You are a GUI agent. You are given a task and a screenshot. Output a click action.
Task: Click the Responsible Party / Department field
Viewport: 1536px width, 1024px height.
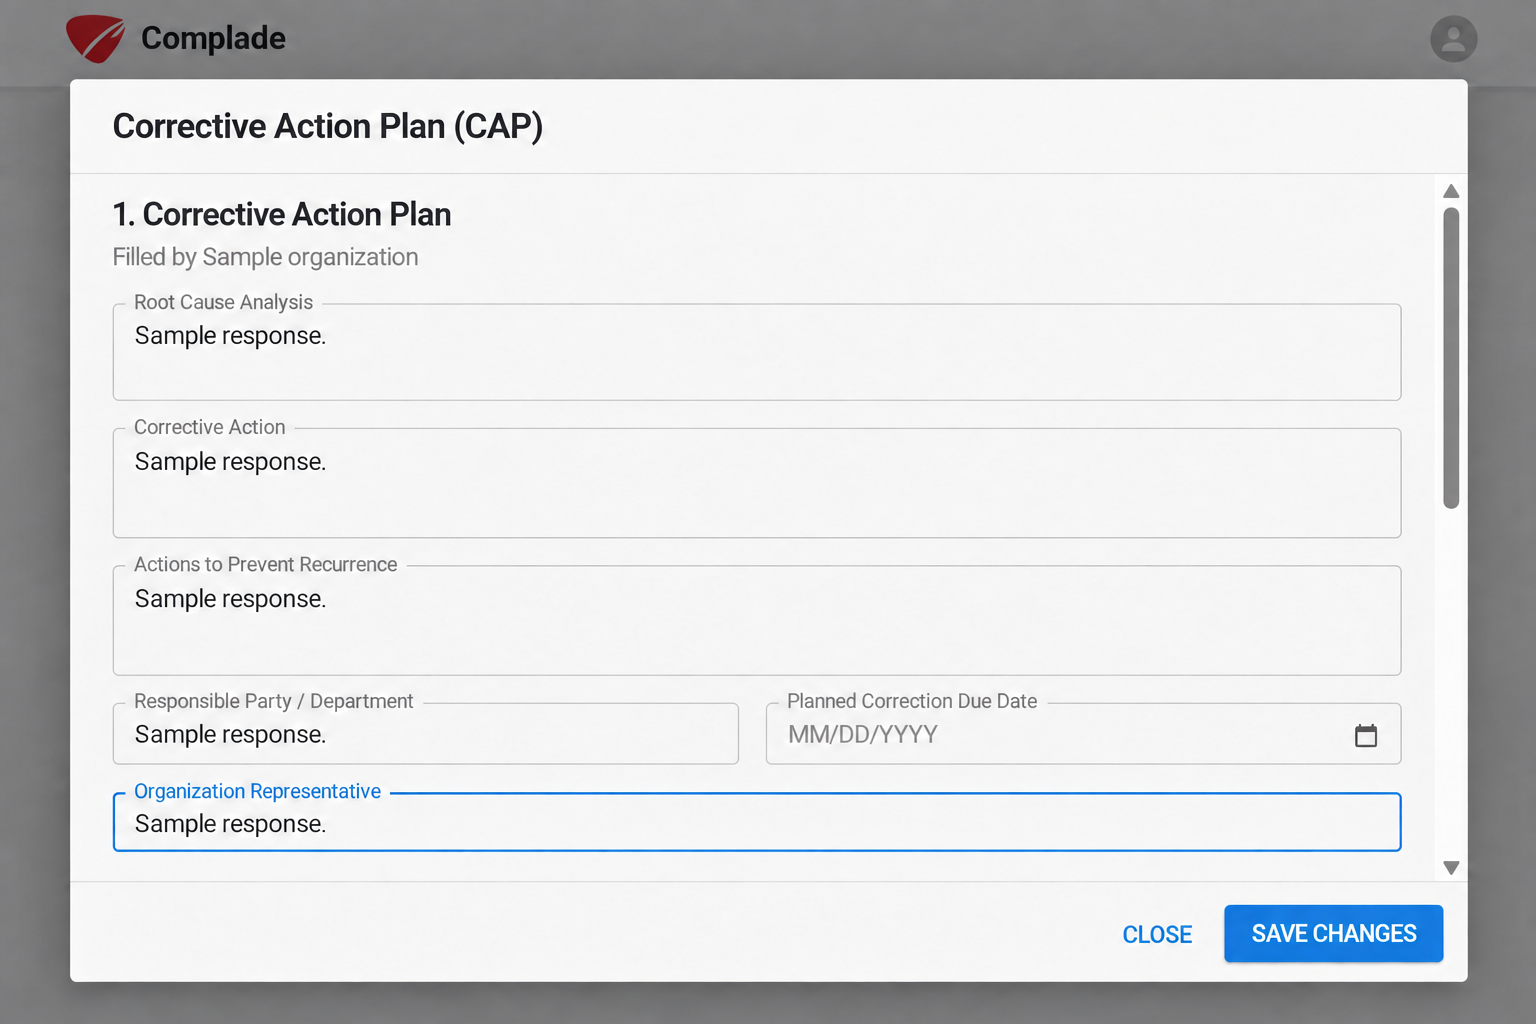point(426,734)
